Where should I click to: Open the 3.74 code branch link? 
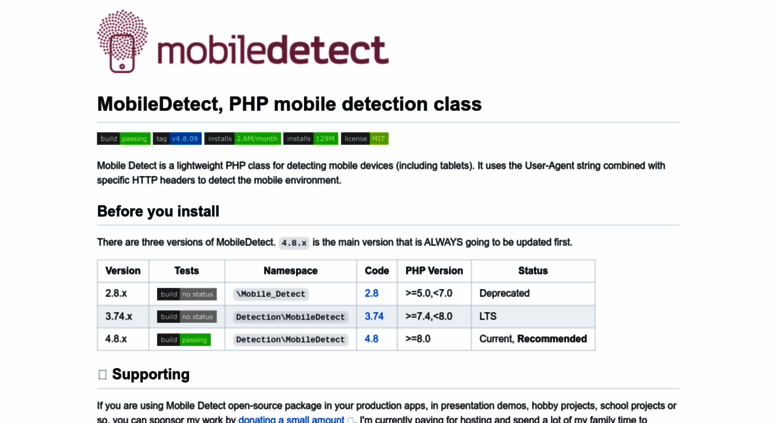374,316
